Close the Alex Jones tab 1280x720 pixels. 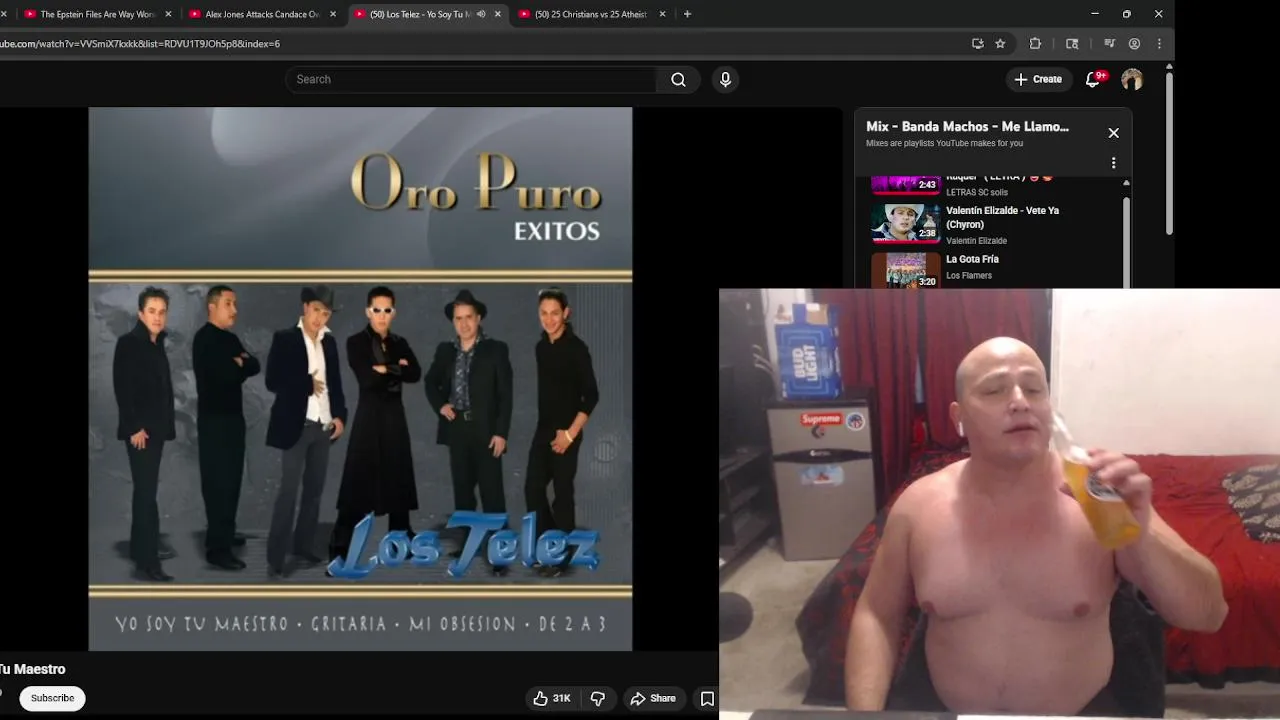pyautogui.click(x=333, y=14)
